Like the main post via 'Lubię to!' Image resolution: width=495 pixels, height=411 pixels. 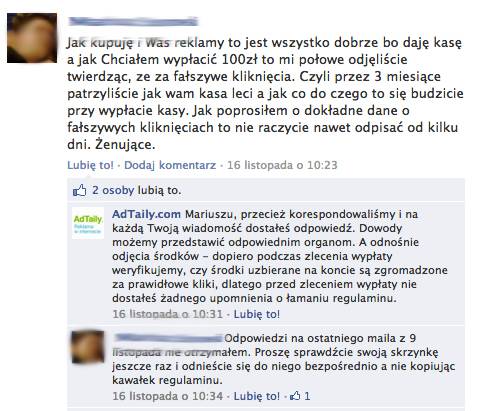point(90,165)
